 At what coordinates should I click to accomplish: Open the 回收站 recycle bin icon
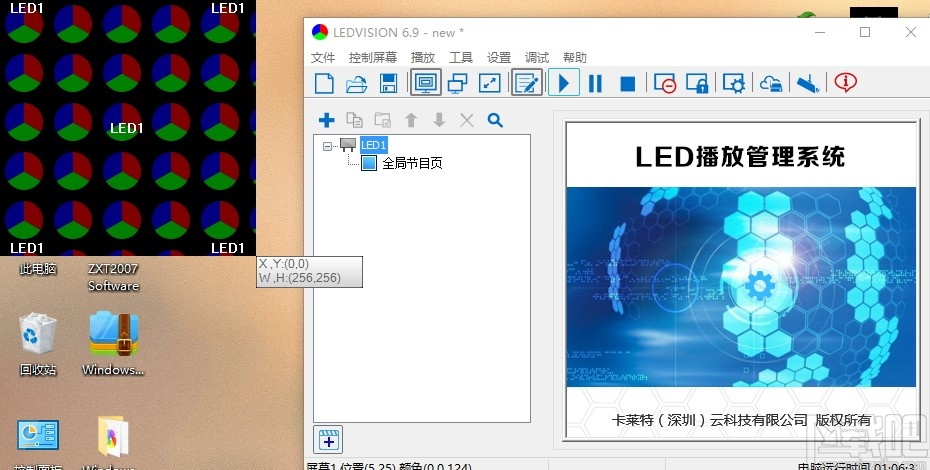coord(38,343)
